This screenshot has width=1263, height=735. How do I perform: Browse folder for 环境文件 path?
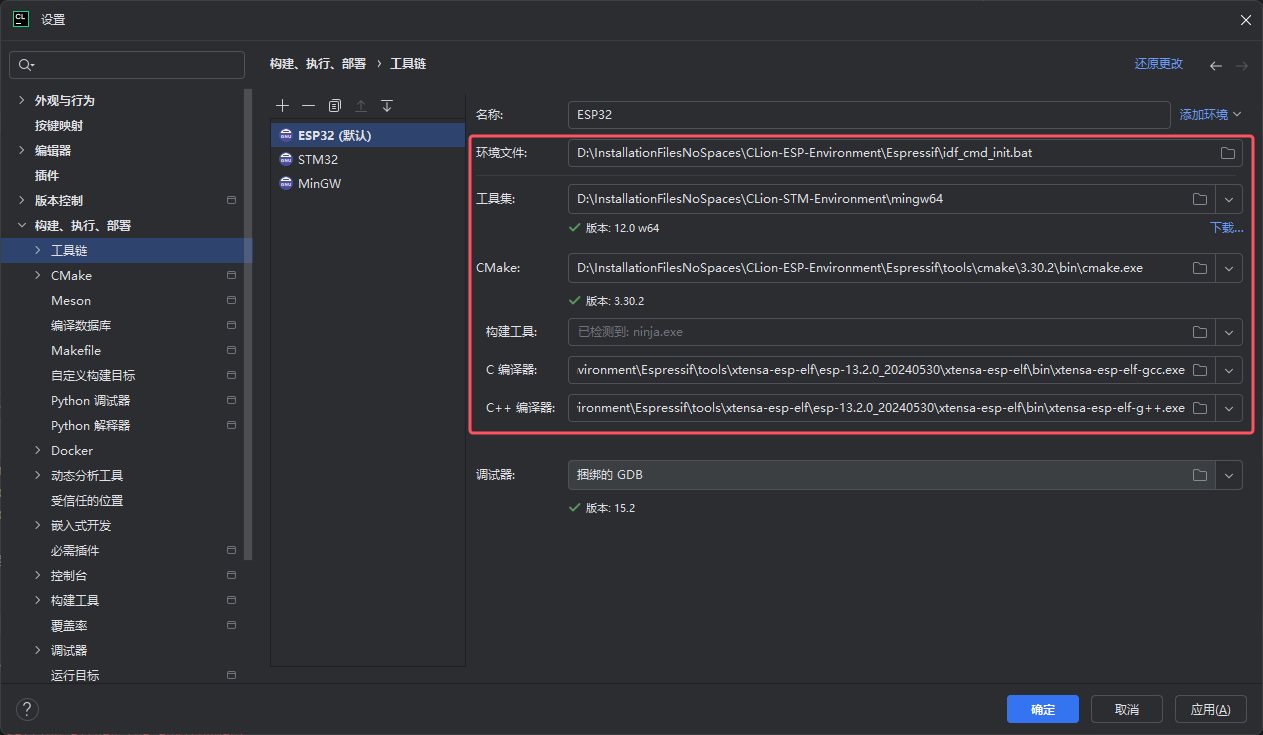pyautogui.click(x=1227, y=153)
